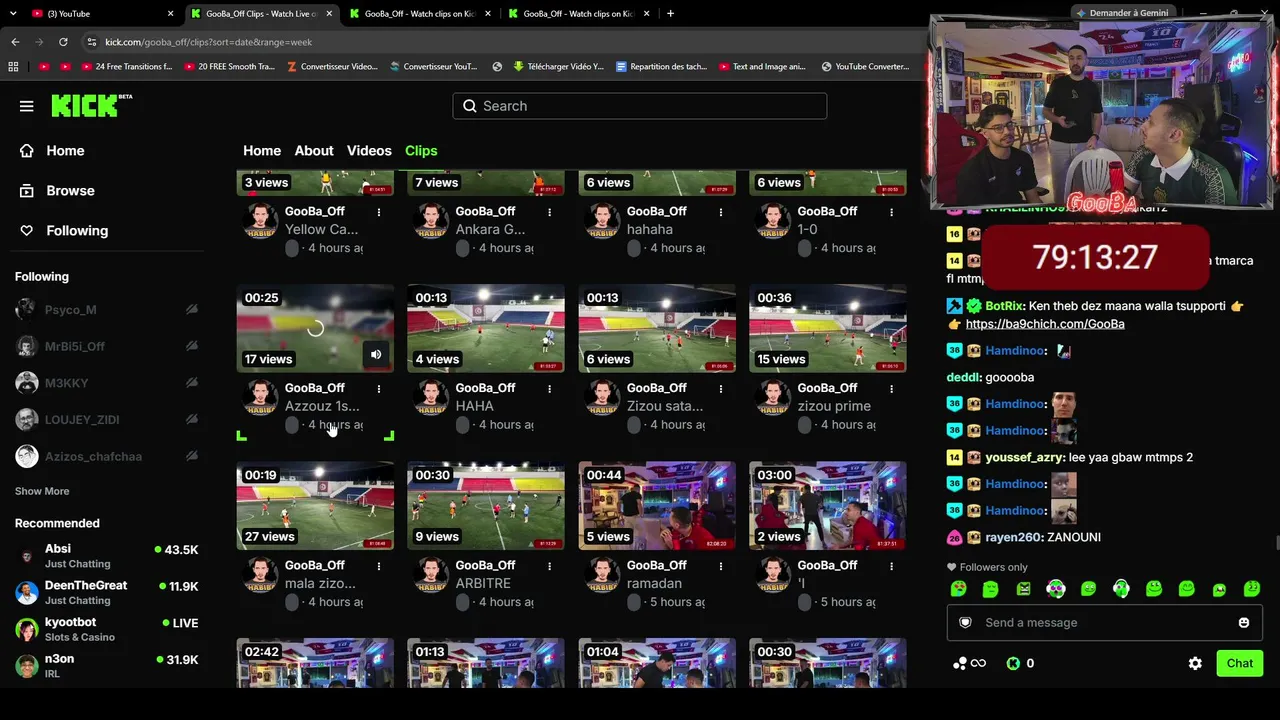Click the green Kick logo
Screen dimensions: 1280x720
[x=91, y=105]
